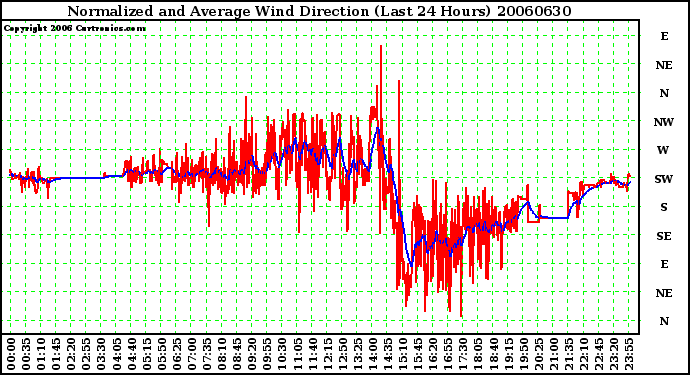This screenshot has width=690, height=375.
Task: Click the topmost E direction label
Action: click(x=664, y=36)
